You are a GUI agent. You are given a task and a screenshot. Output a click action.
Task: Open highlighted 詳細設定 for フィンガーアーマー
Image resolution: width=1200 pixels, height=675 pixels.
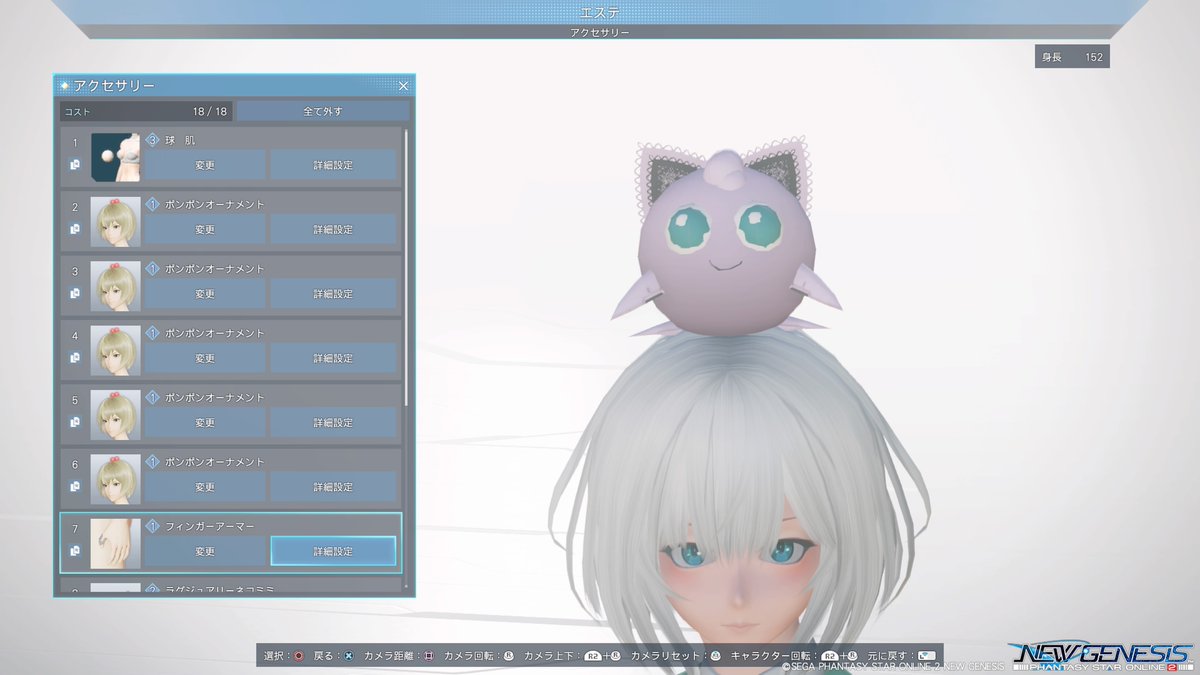(x=333, y=551)
